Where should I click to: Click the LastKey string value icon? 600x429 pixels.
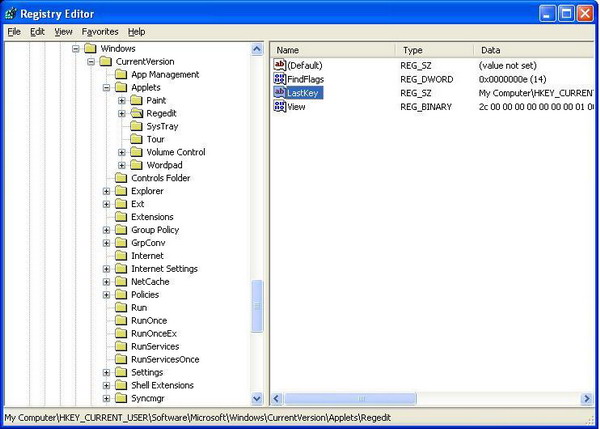(280, 93)
